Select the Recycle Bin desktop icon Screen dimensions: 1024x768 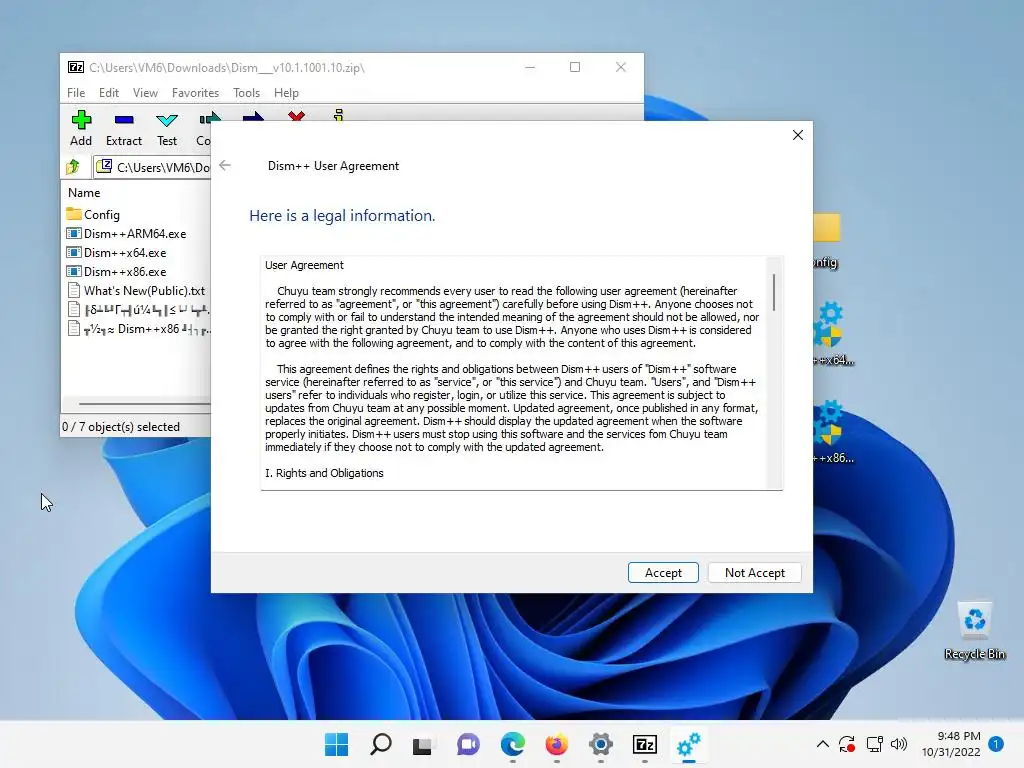tap(974, 631)
